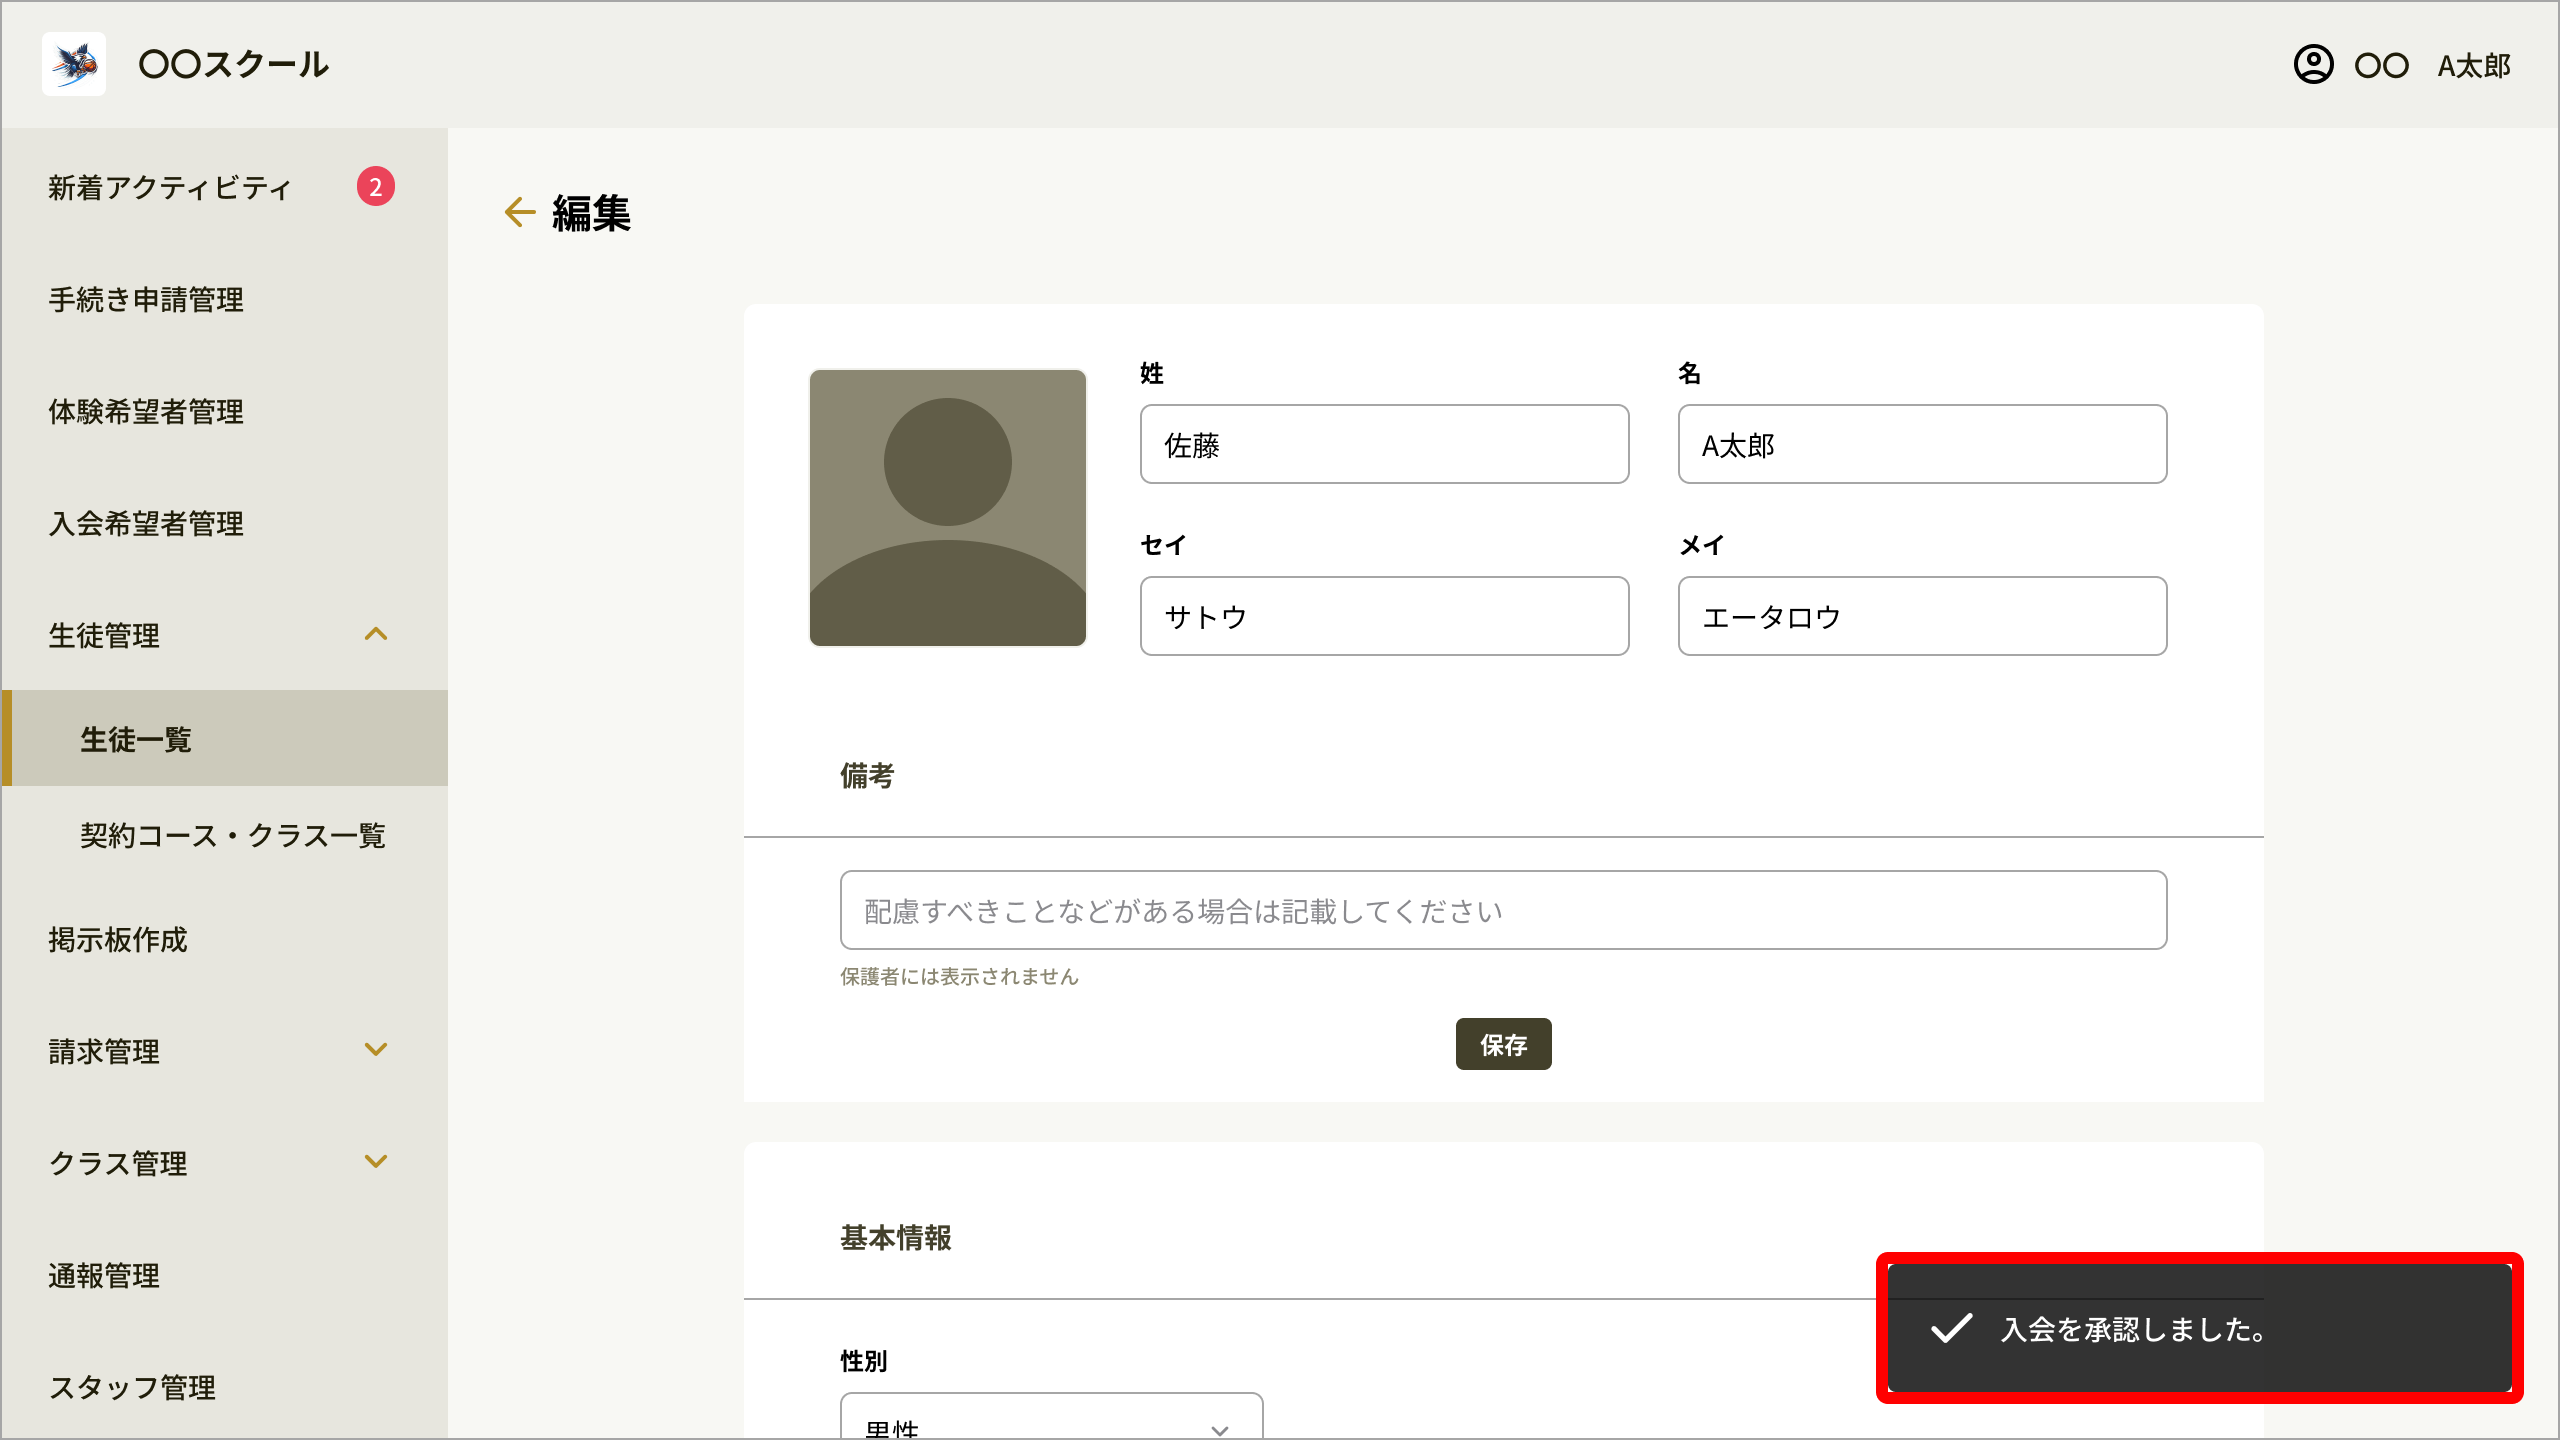Click the 生徒管理 menu label

[x=104, y=635]
